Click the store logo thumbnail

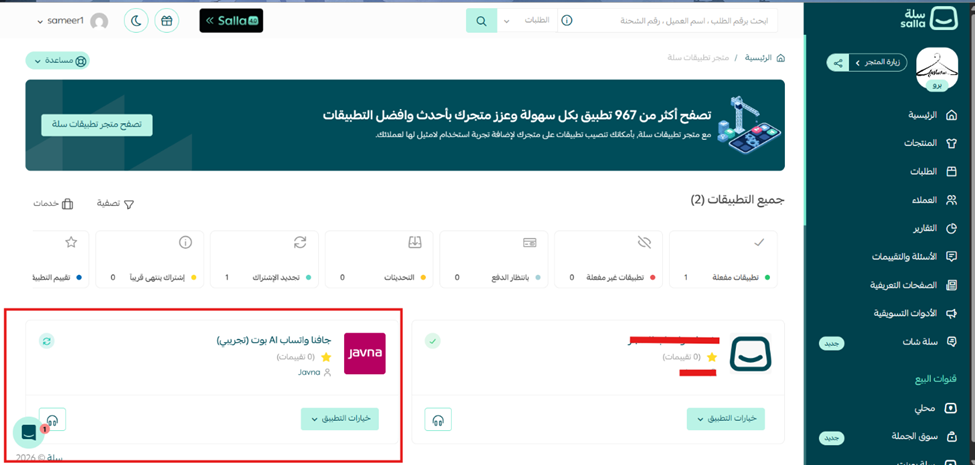936,70
